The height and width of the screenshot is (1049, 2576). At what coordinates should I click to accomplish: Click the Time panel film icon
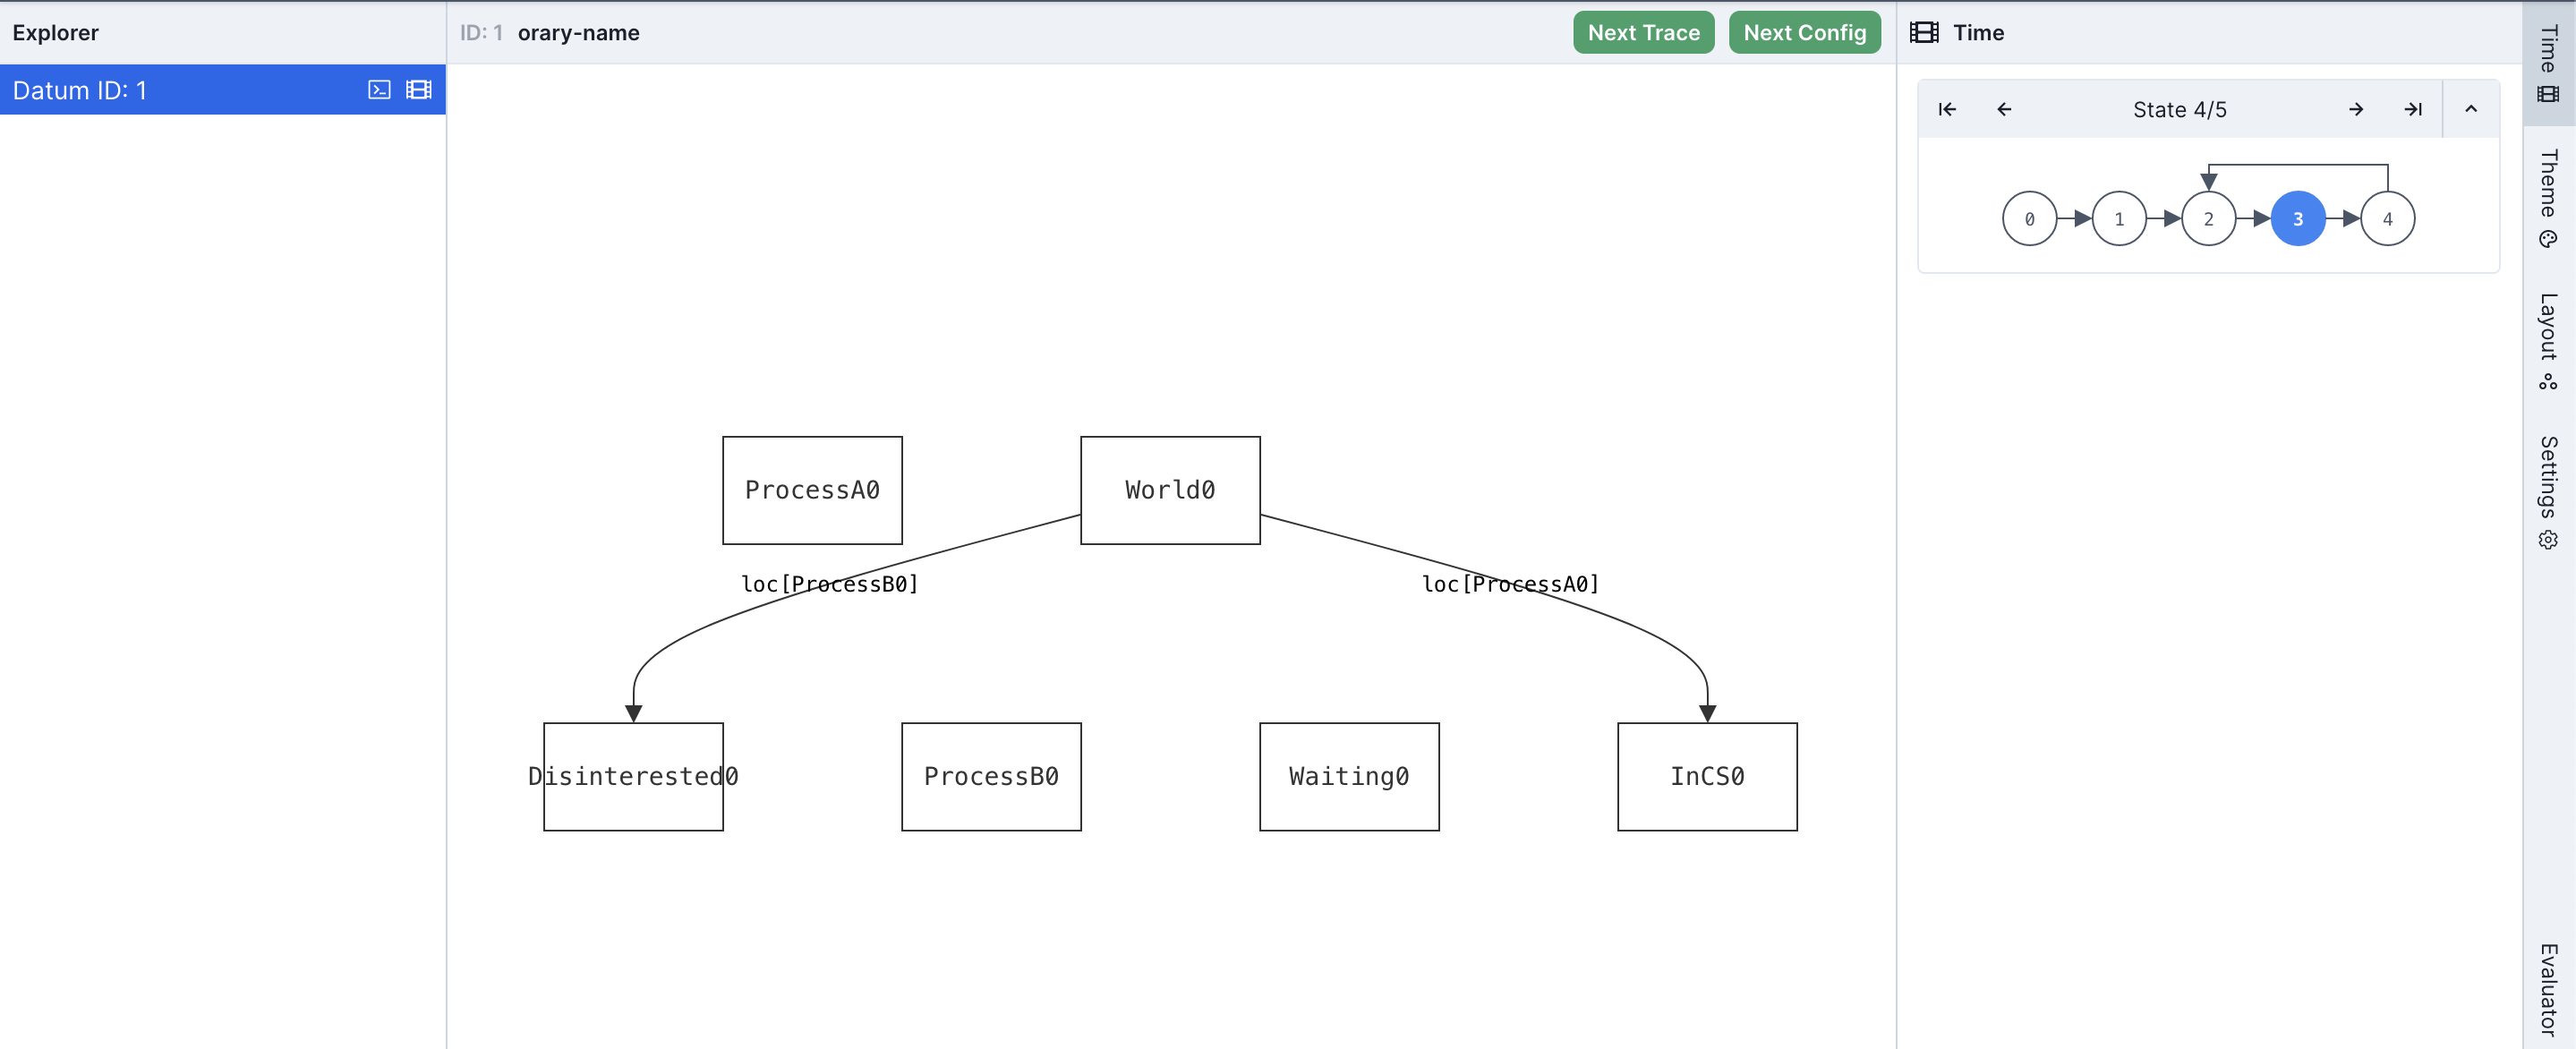(1924, 32)
